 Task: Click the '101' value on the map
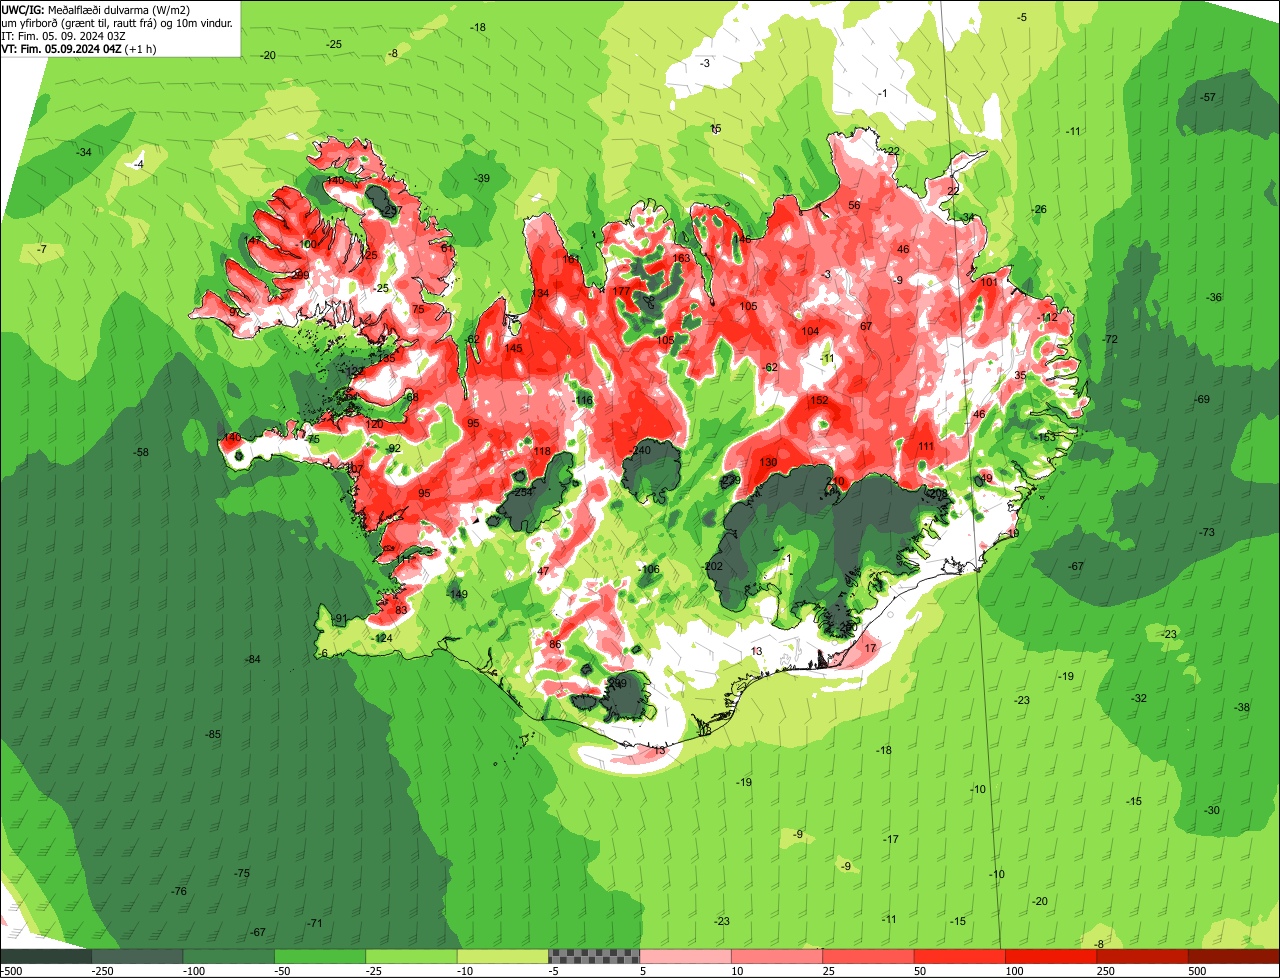tap(989, 283)
